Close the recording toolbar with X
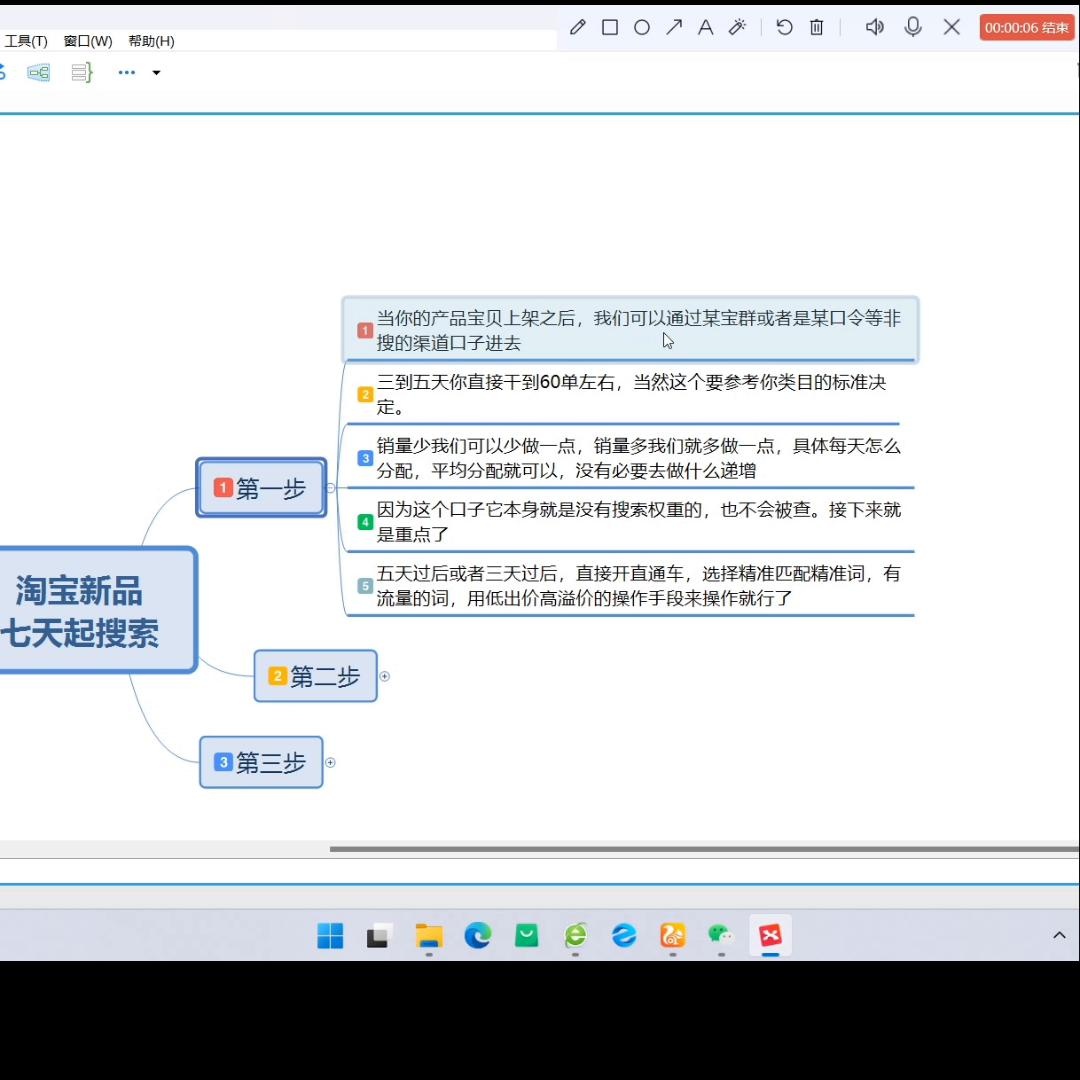 pyautogui.click(x=952, y=28)
